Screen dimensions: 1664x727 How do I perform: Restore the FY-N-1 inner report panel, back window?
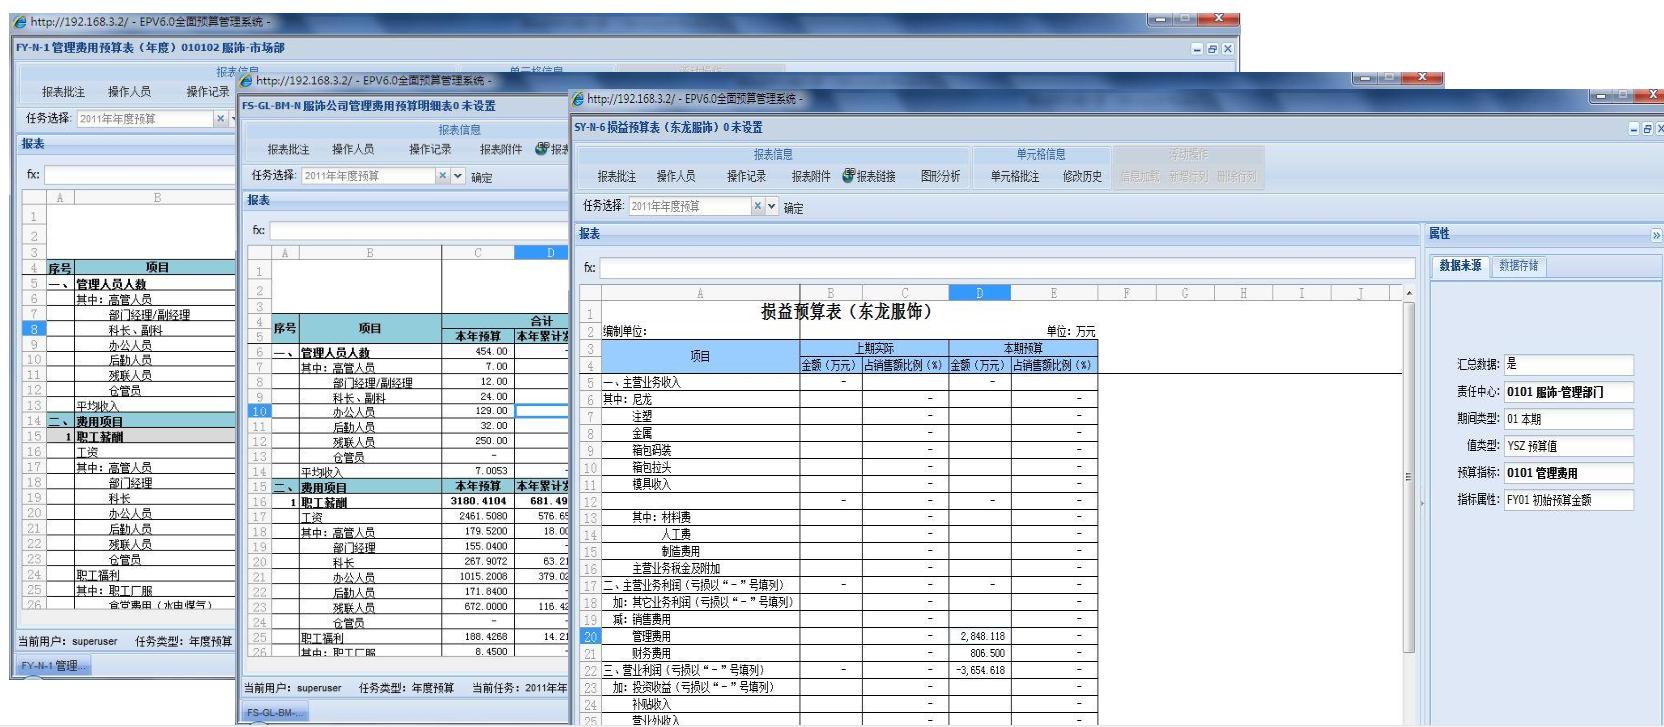1212,48
